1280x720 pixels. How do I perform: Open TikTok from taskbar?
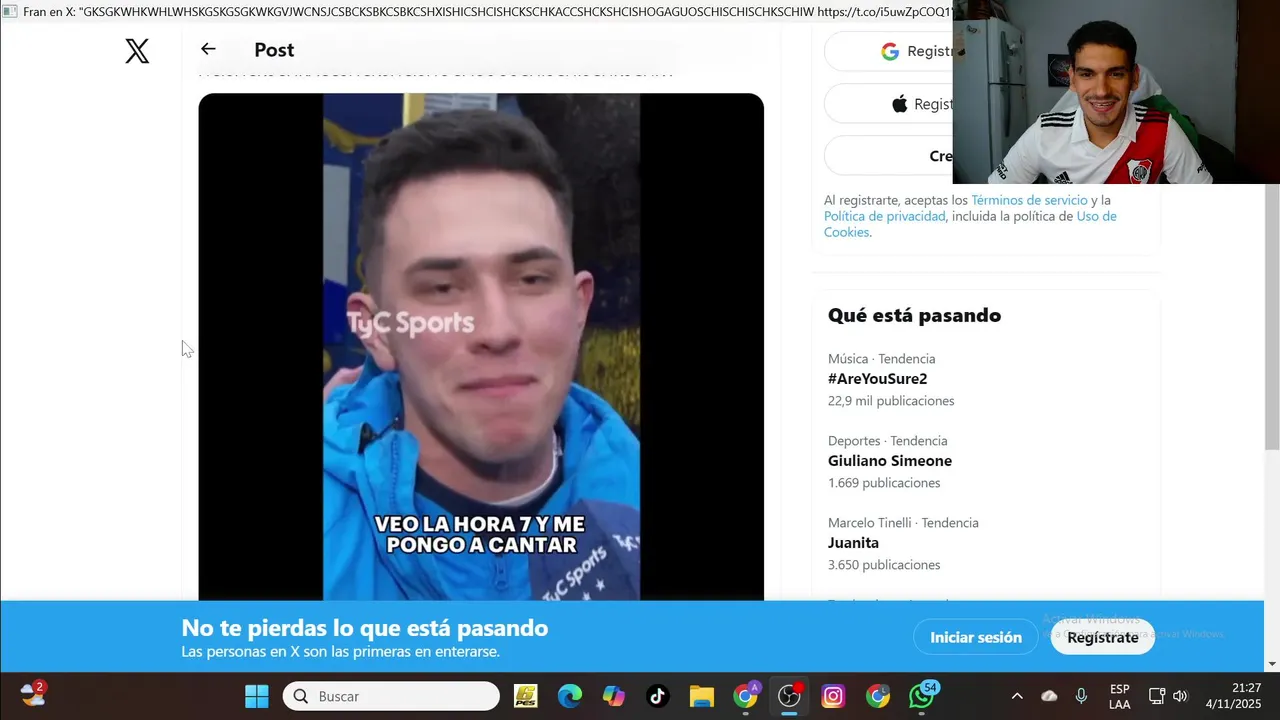pos(657,696)
